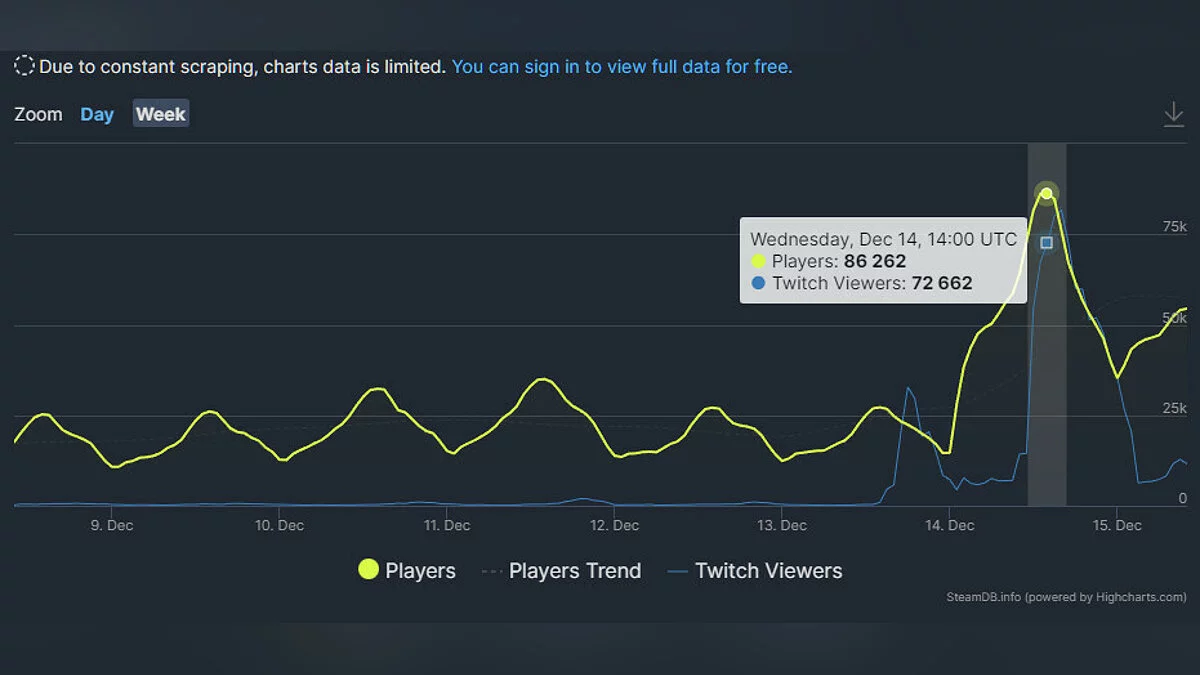
Task: Click the 9. Dec date axis label
Action: click(x=112, y=525)
